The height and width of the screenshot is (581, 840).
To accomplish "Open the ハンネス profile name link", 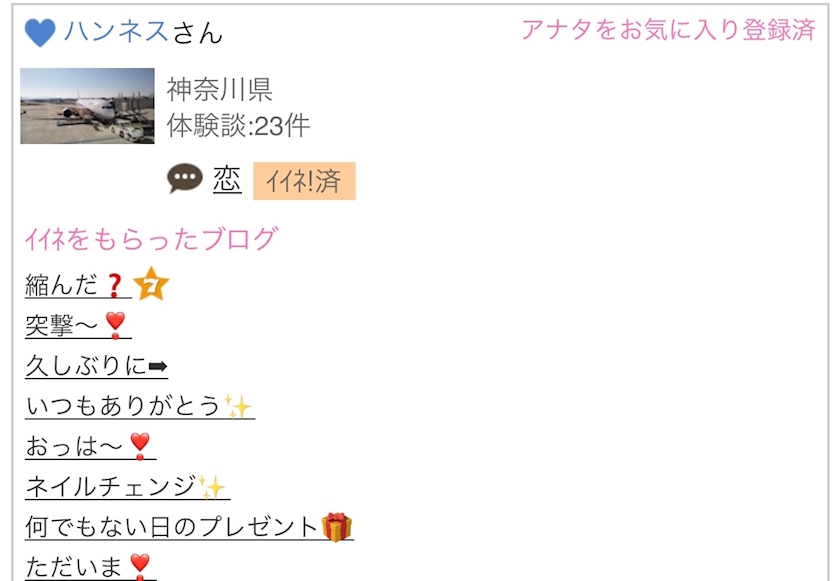I will (116, 31).
